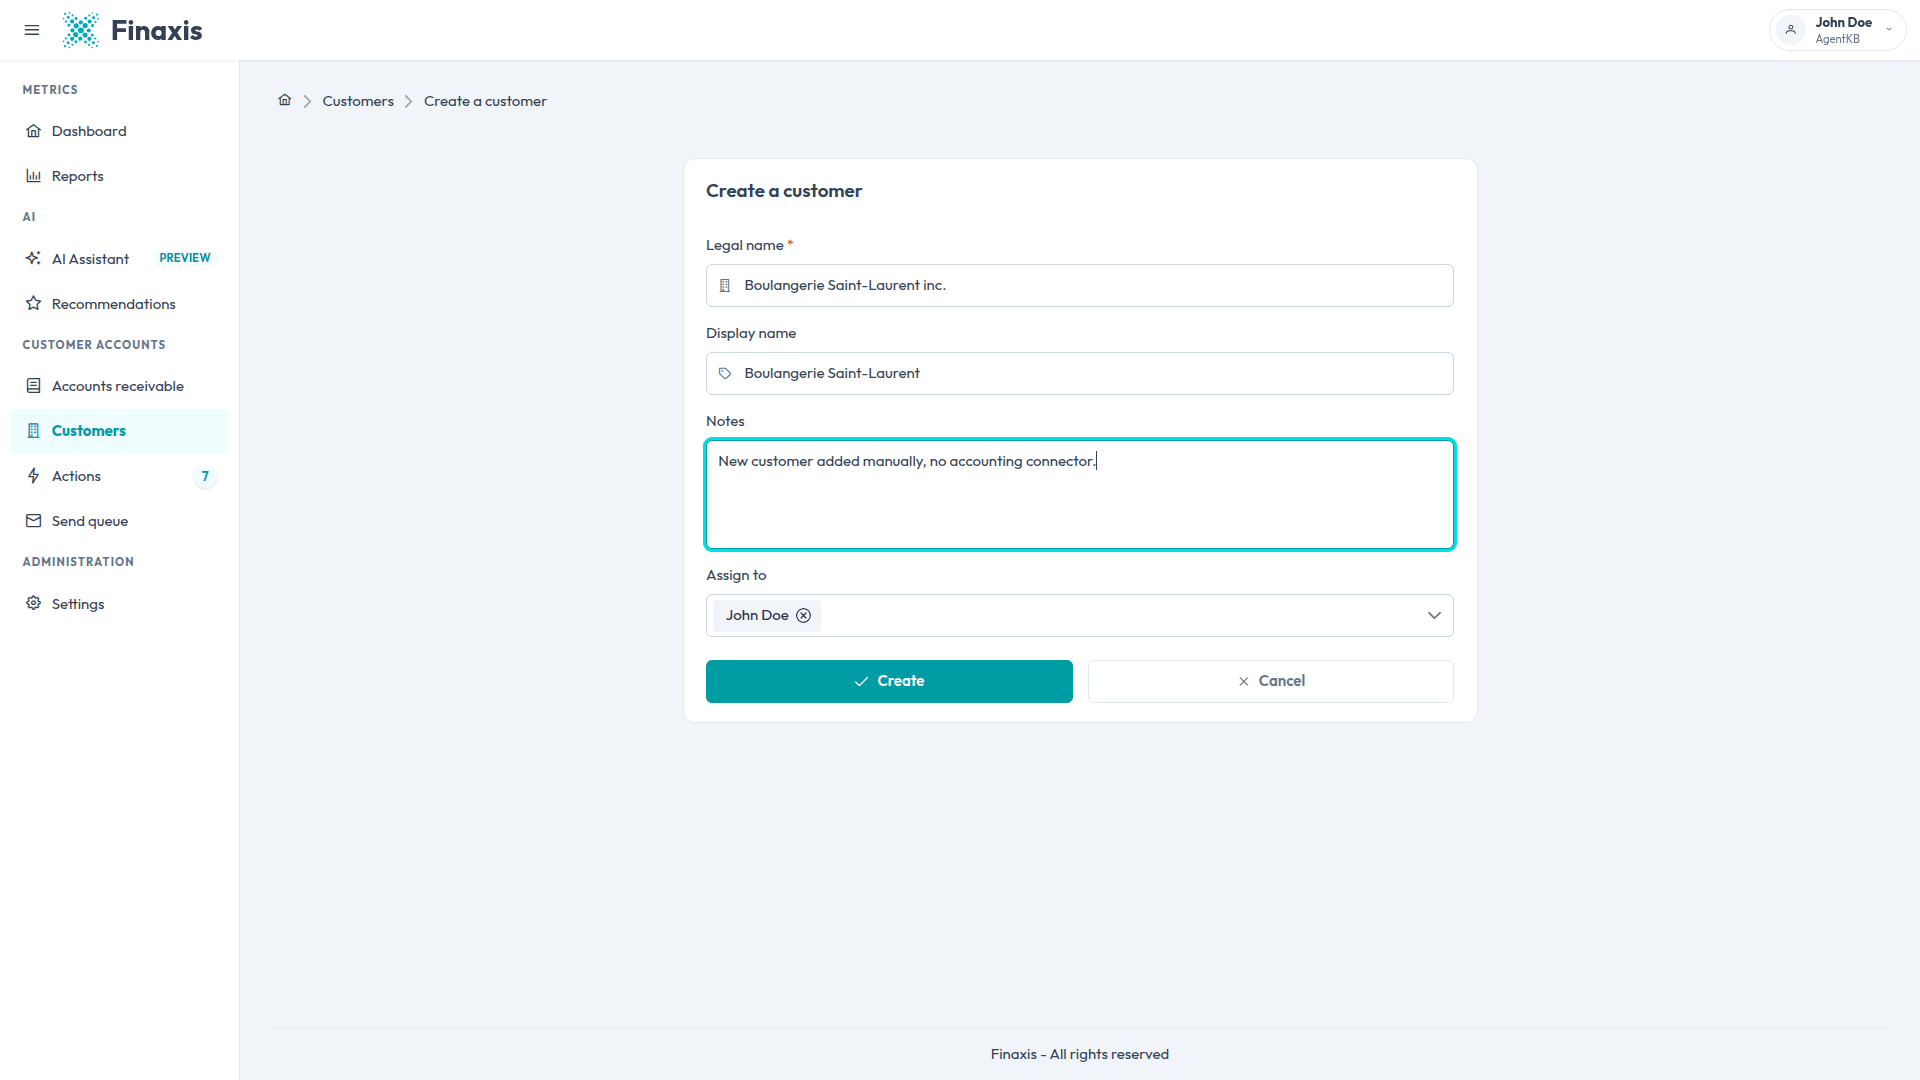Viewport: 1920px width, 1080px height.
Task: Open AI Assistant in the sidebar
Action: [x=119, y=259]
